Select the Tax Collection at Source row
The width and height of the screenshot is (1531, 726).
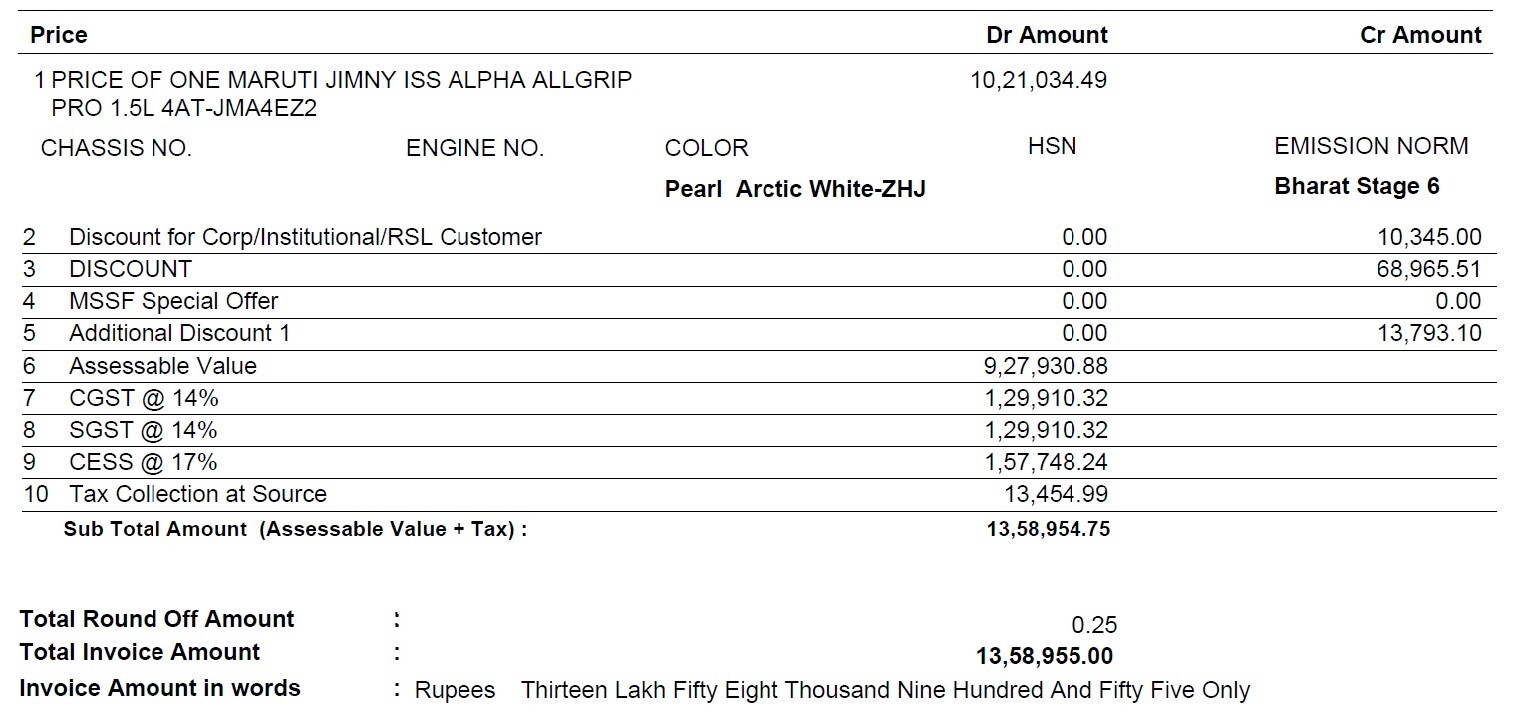point(197,494)
